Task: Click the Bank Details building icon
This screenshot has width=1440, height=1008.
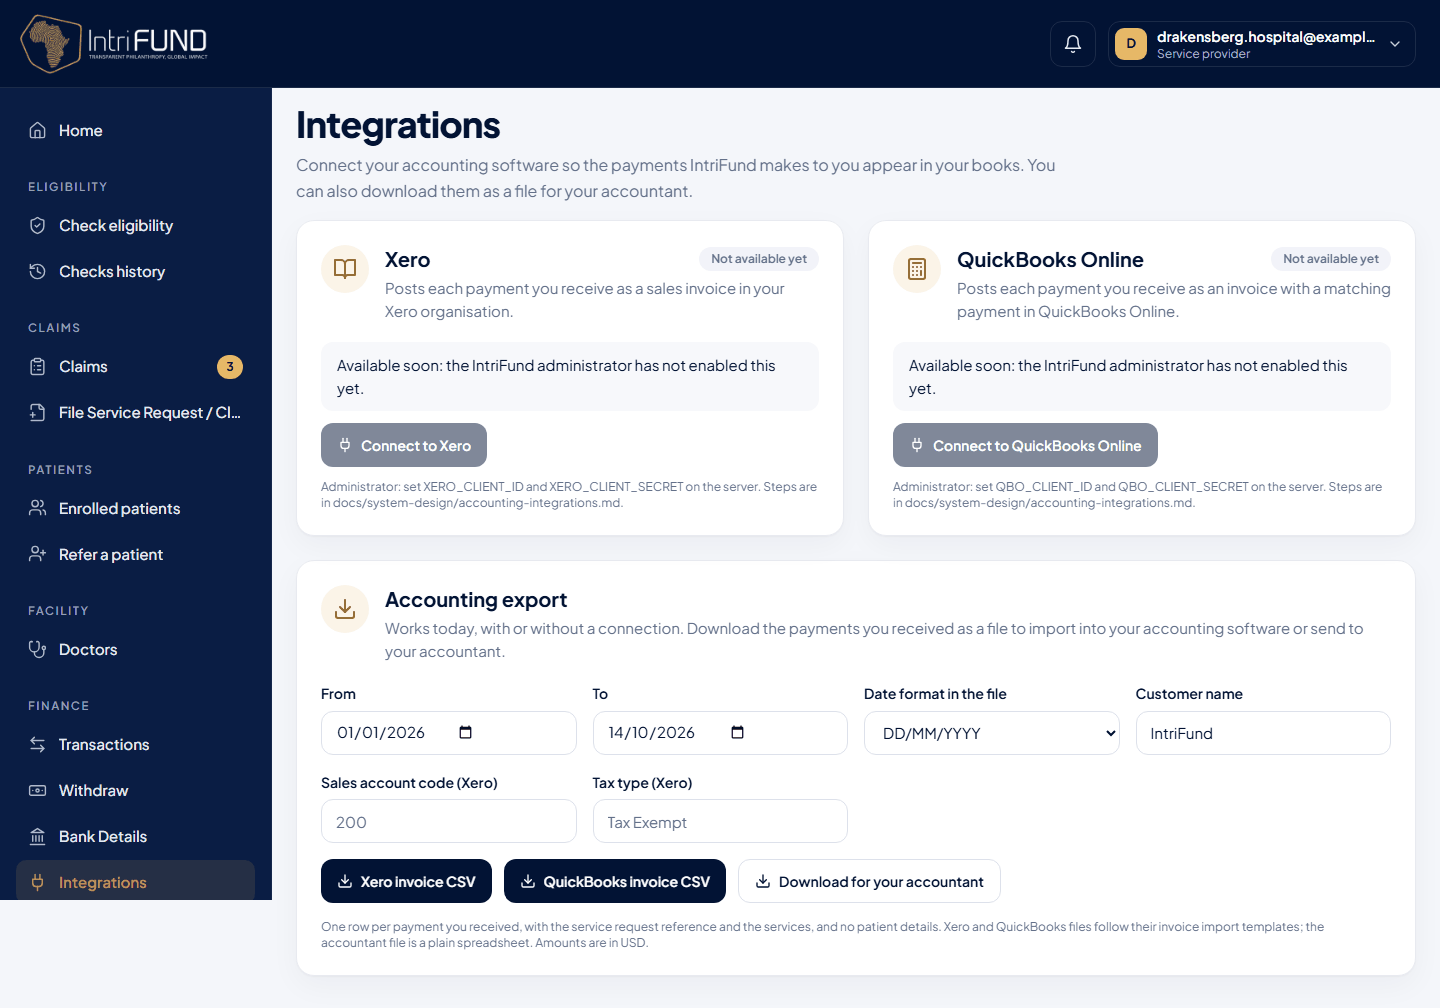Action: pos(38,837)
